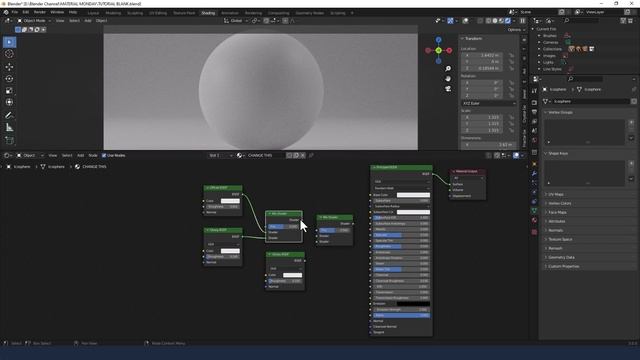Click the add vertex group plus button
Viewport: 640px width, 360px height.
[x=631, y=122]
